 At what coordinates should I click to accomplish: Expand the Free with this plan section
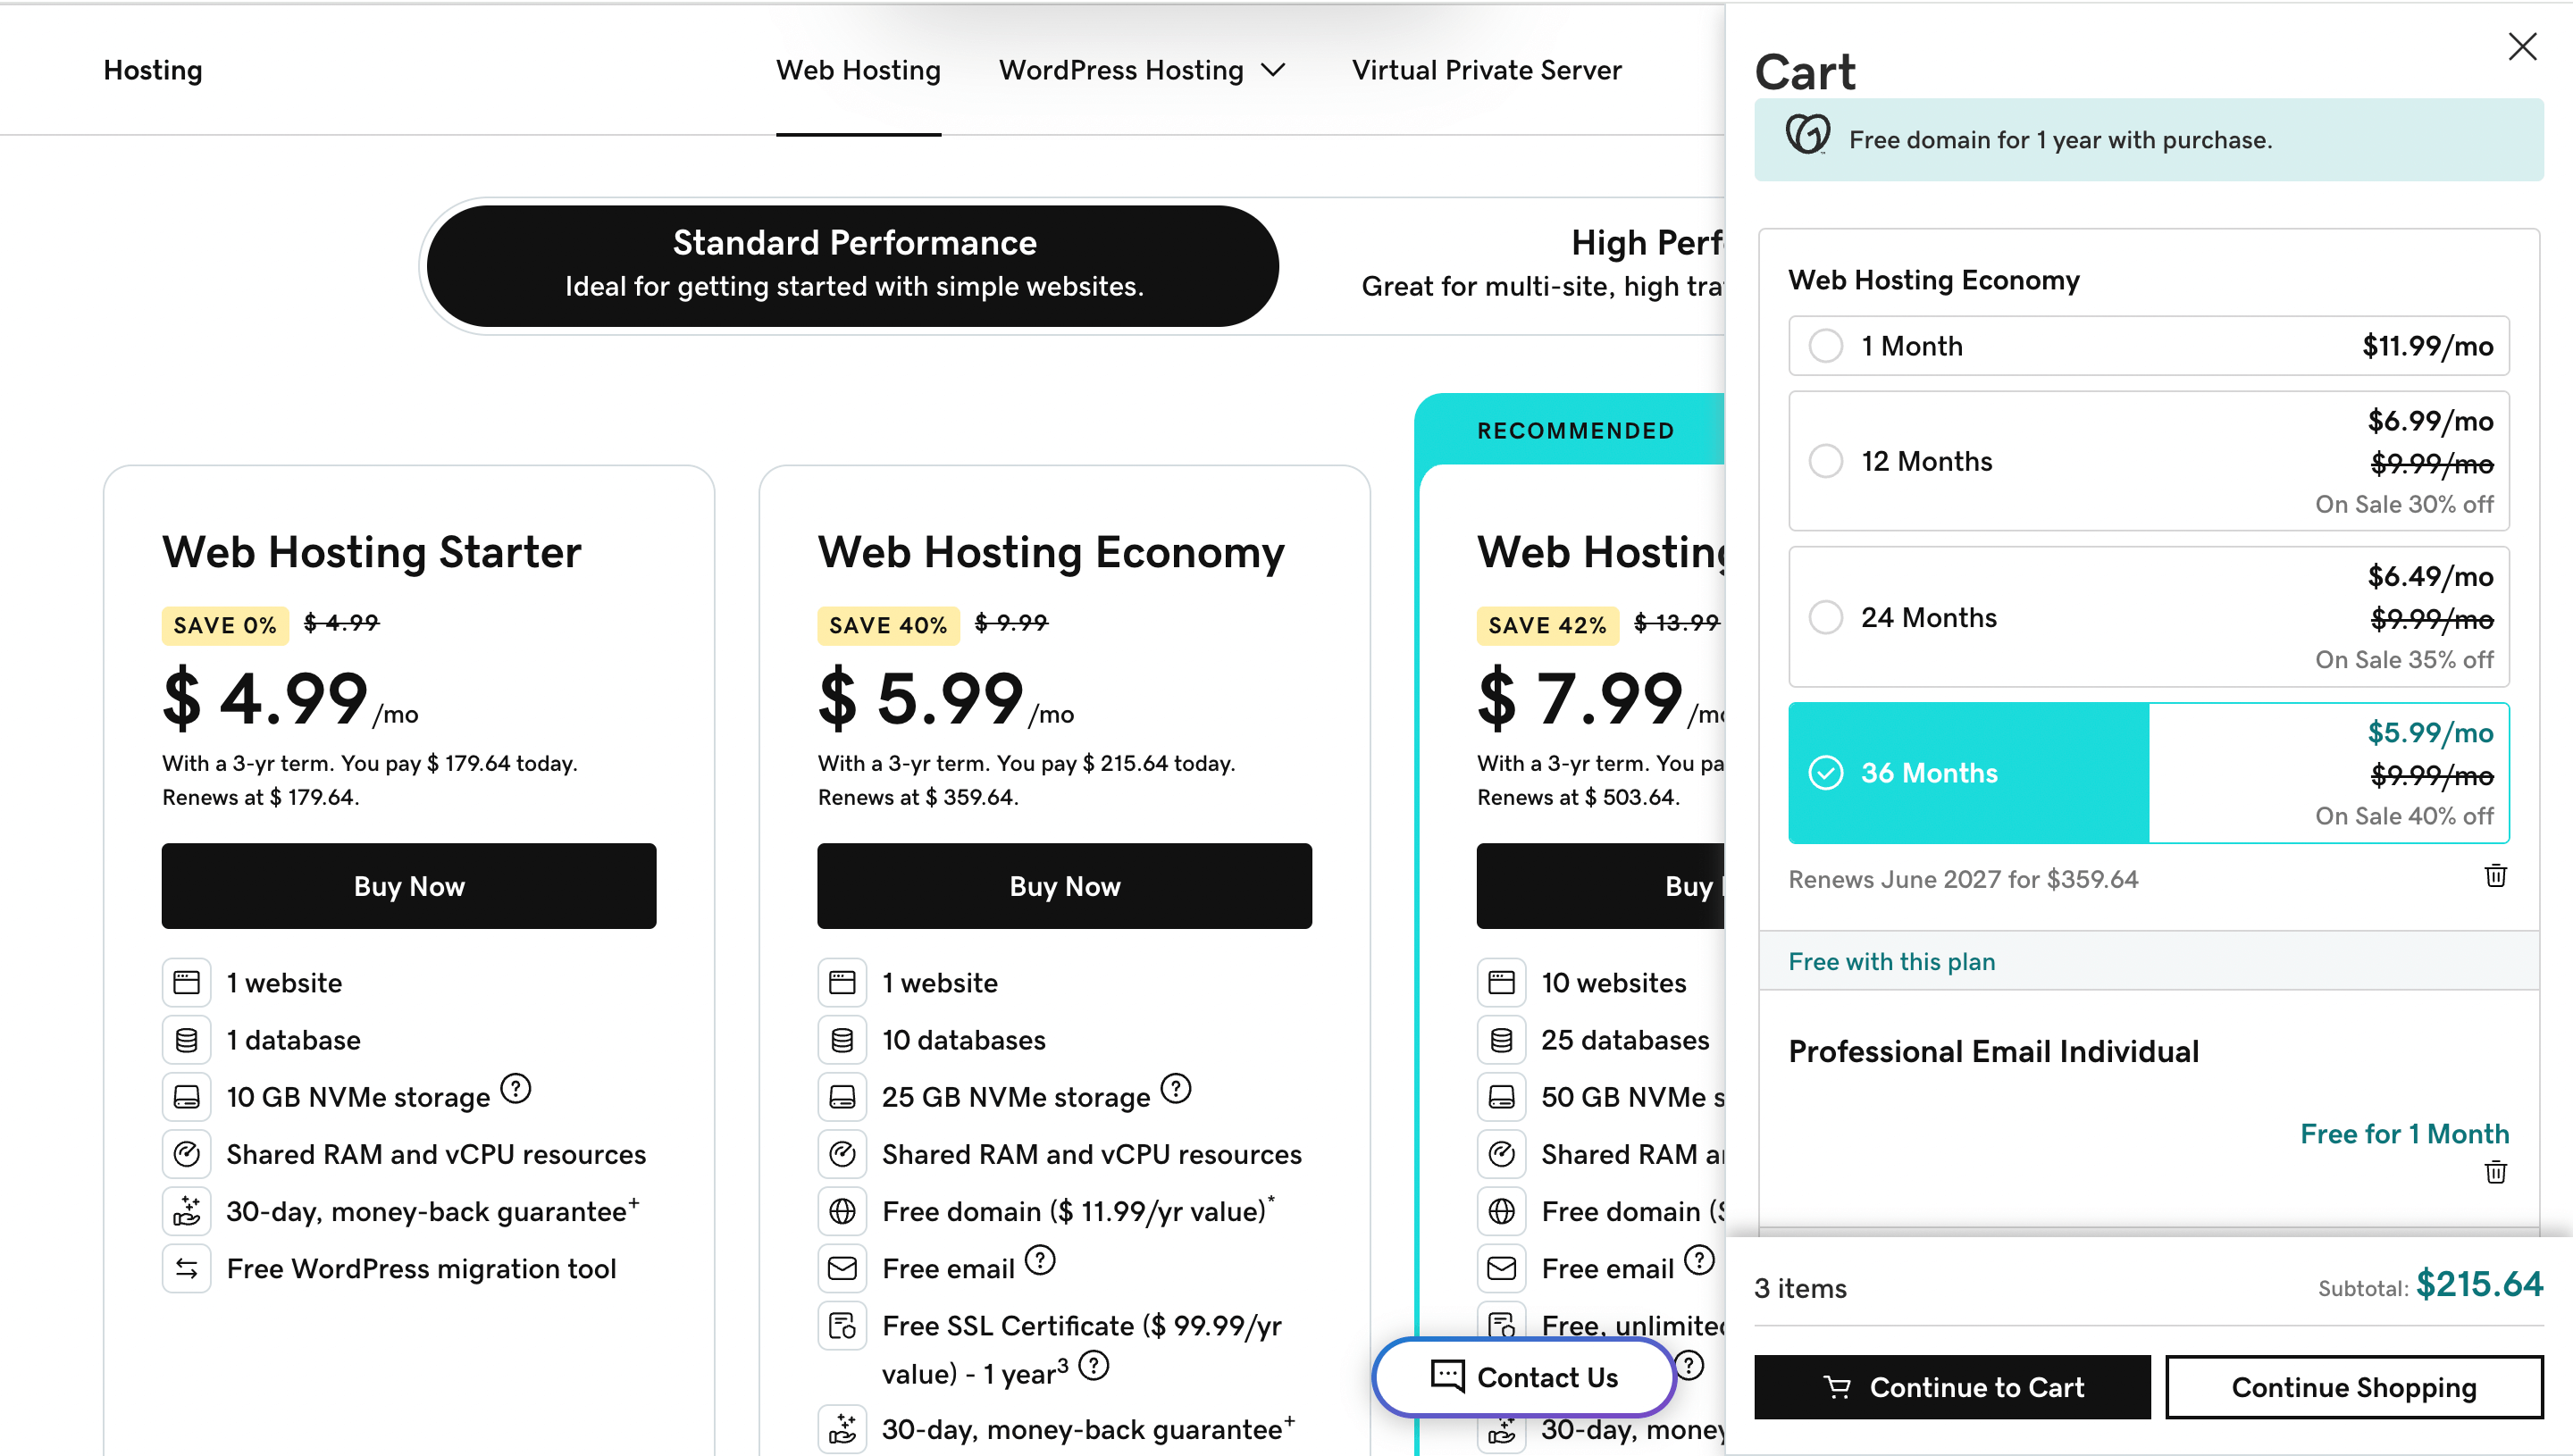tap(1891, 961)
